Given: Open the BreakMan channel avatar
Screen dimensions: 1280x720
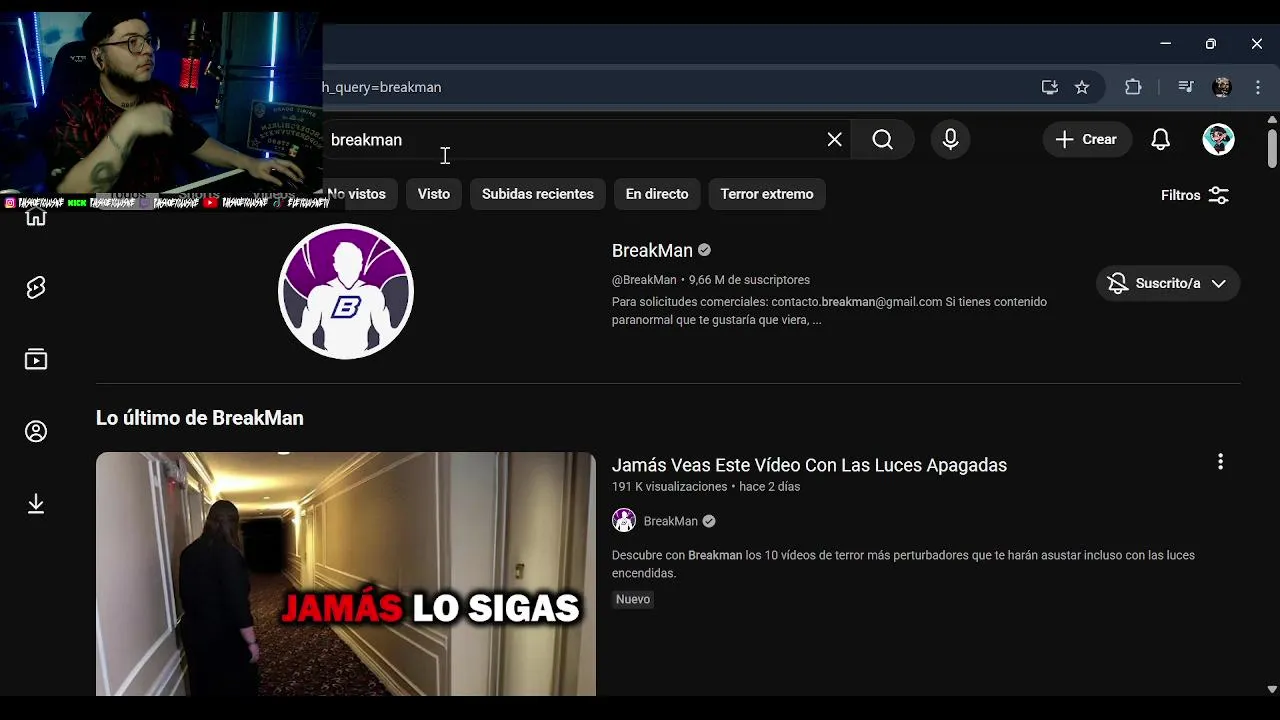Looking at the screenshot, I should 346,291.
